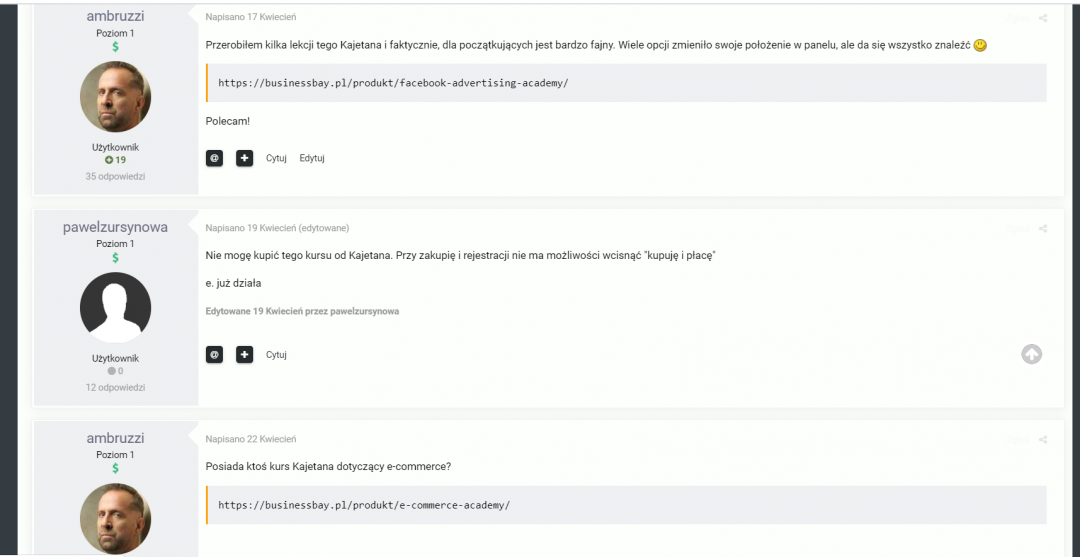Click the share icon on the 17 Kwiecień post

(x=1043, y=18)
